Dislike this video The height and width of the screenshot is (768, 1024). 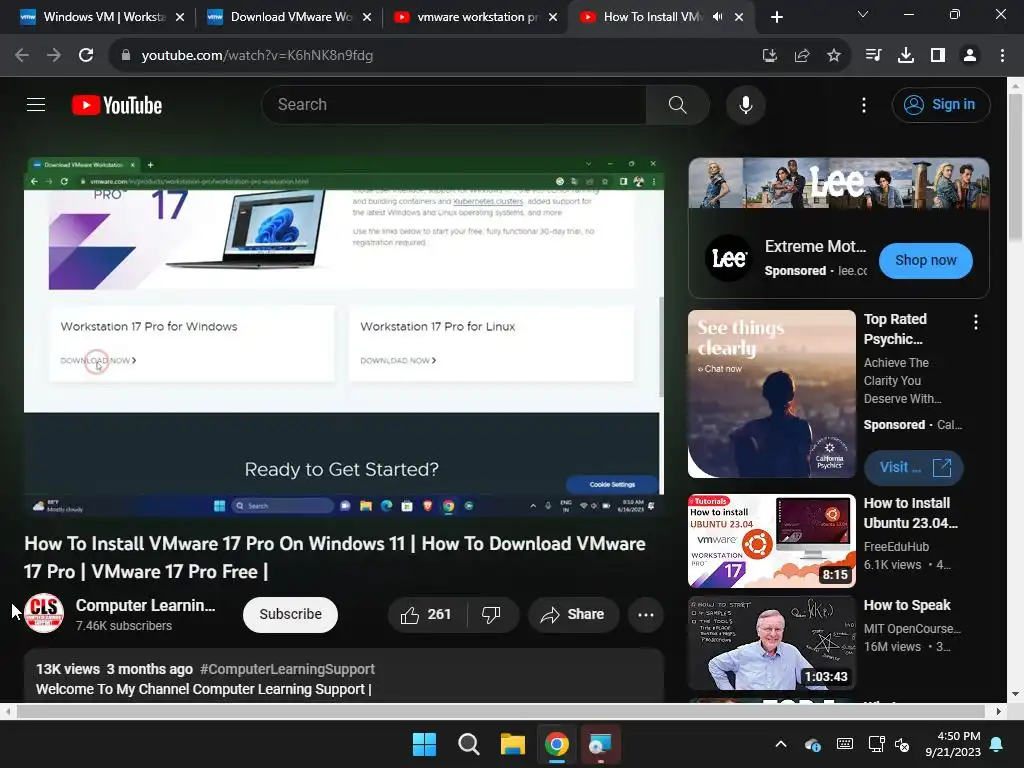click(491, 615)
